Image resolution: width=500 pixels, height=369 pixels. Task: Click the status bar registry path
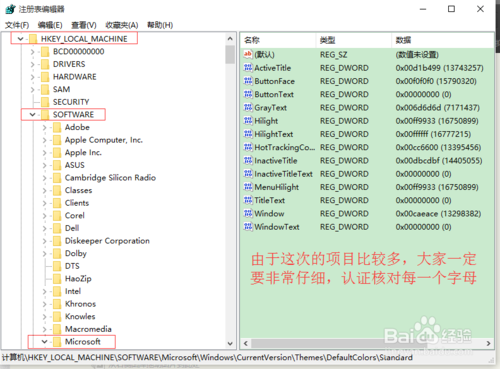(207, 358)
